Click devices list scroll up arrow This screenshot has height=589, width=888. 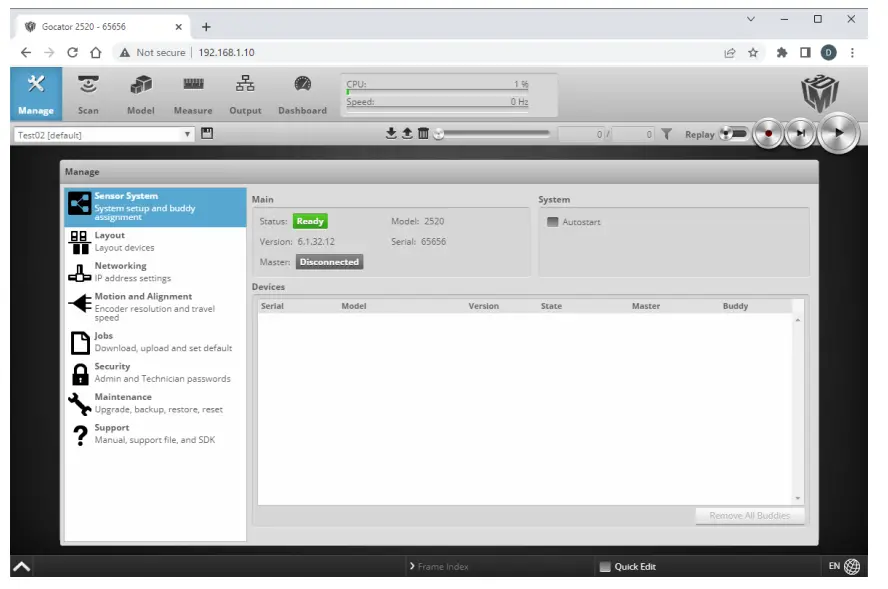(x=798, y=321)
